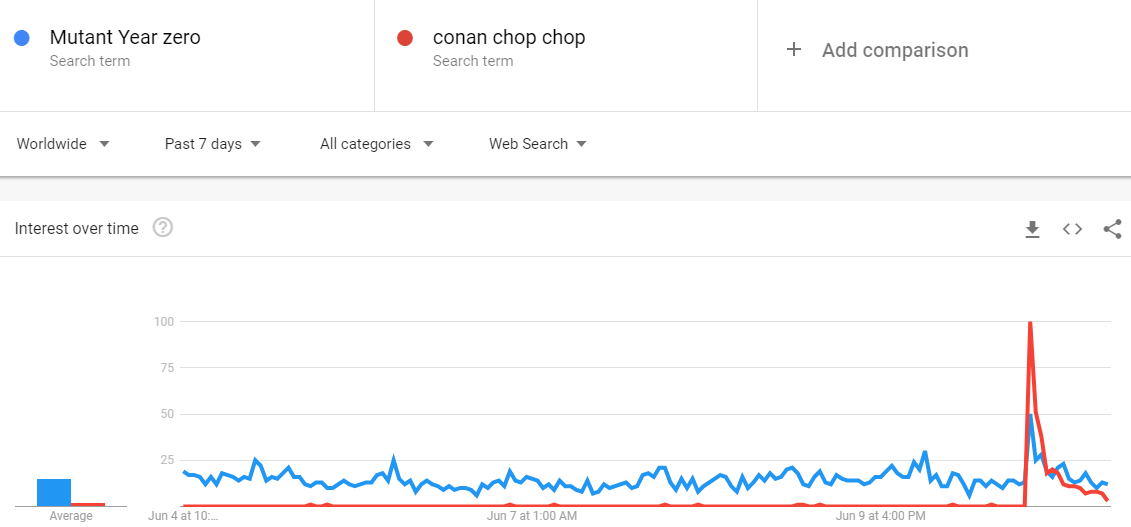Expand the All categories dropdown
The height and width of the screenshot is (527, 1131).
click(377, 143)
